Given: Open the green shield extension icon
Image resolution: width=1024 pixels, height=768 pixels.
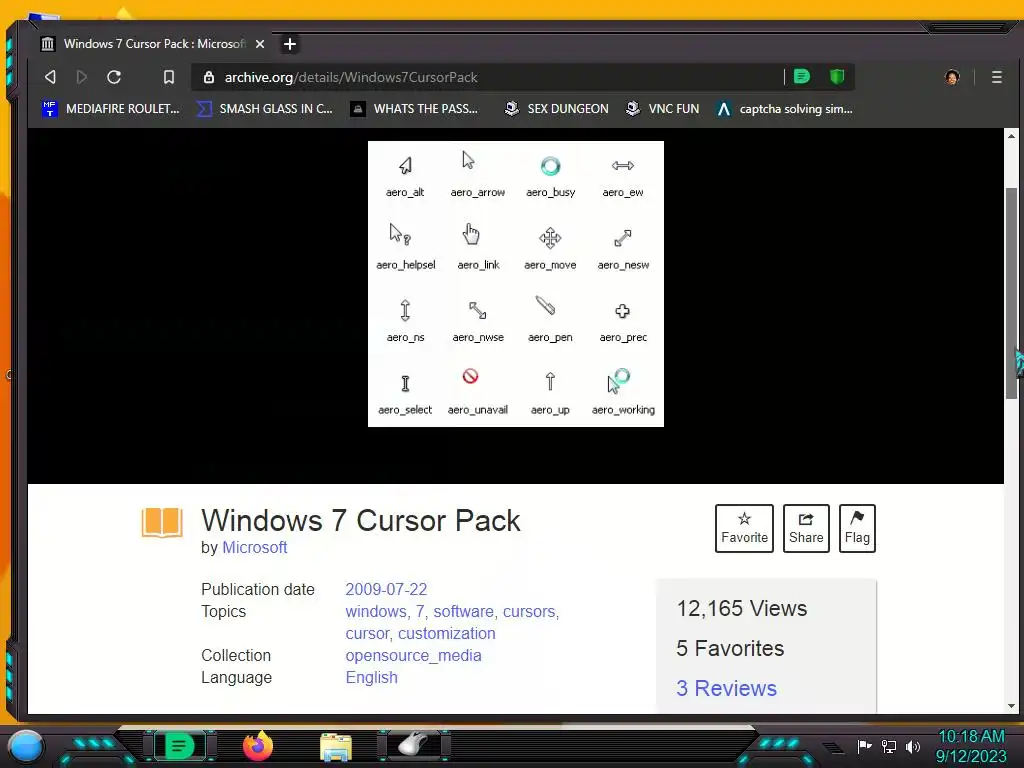Looking at the screenshot, I should click(x=837, y=77).
